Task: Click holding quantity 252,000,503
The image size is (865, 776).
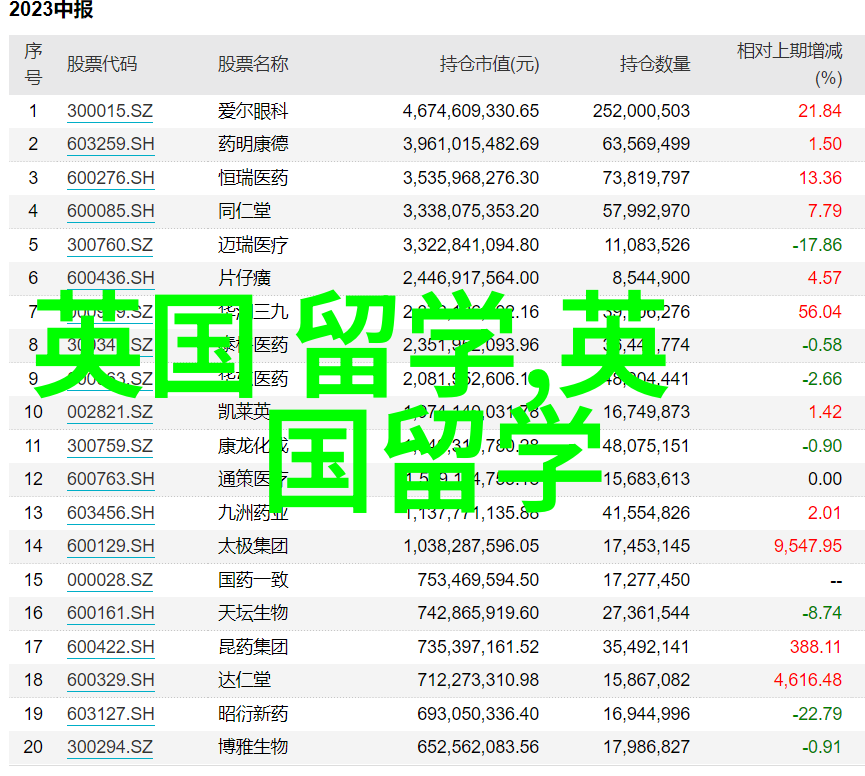Action: point(642,111)
